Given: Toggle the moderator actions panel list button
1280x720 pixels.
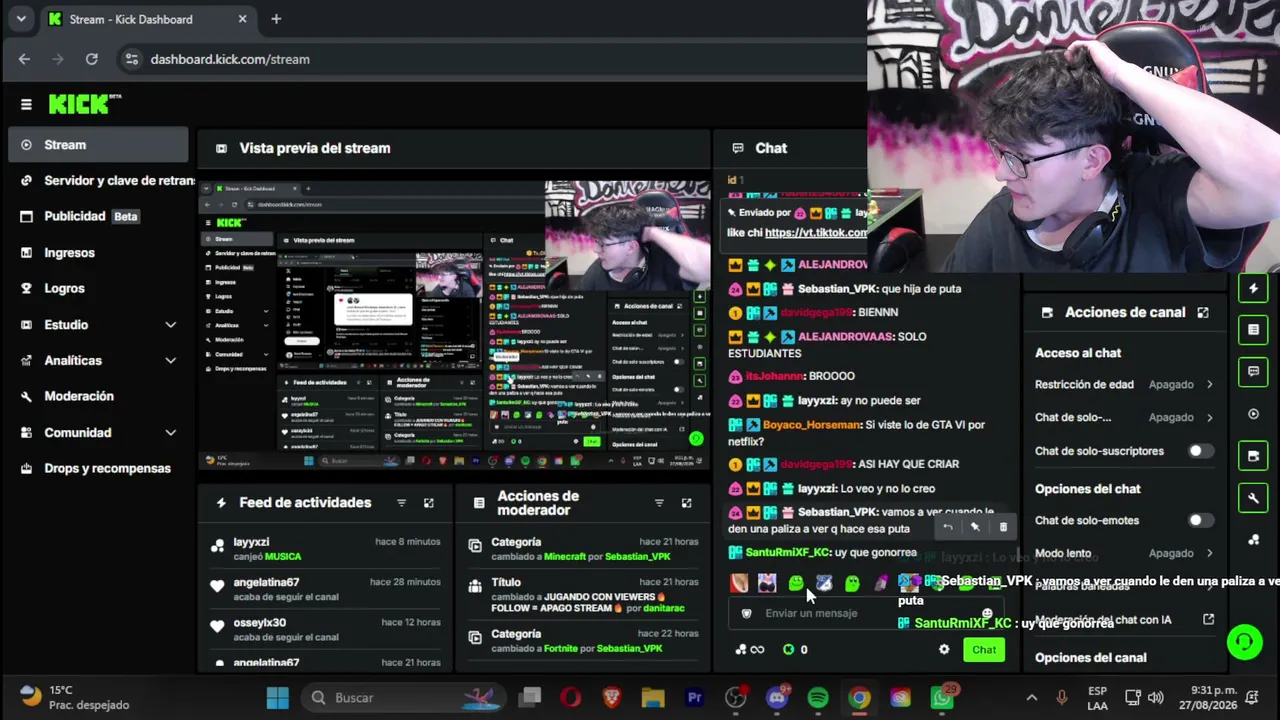Looking at the screenshot, I should (1254, 329).
